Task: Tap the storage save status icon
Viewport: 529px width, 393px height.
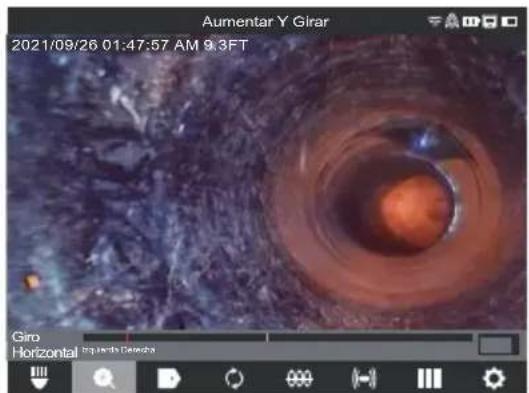Action: pyautogui.click(x=490, y=22)
